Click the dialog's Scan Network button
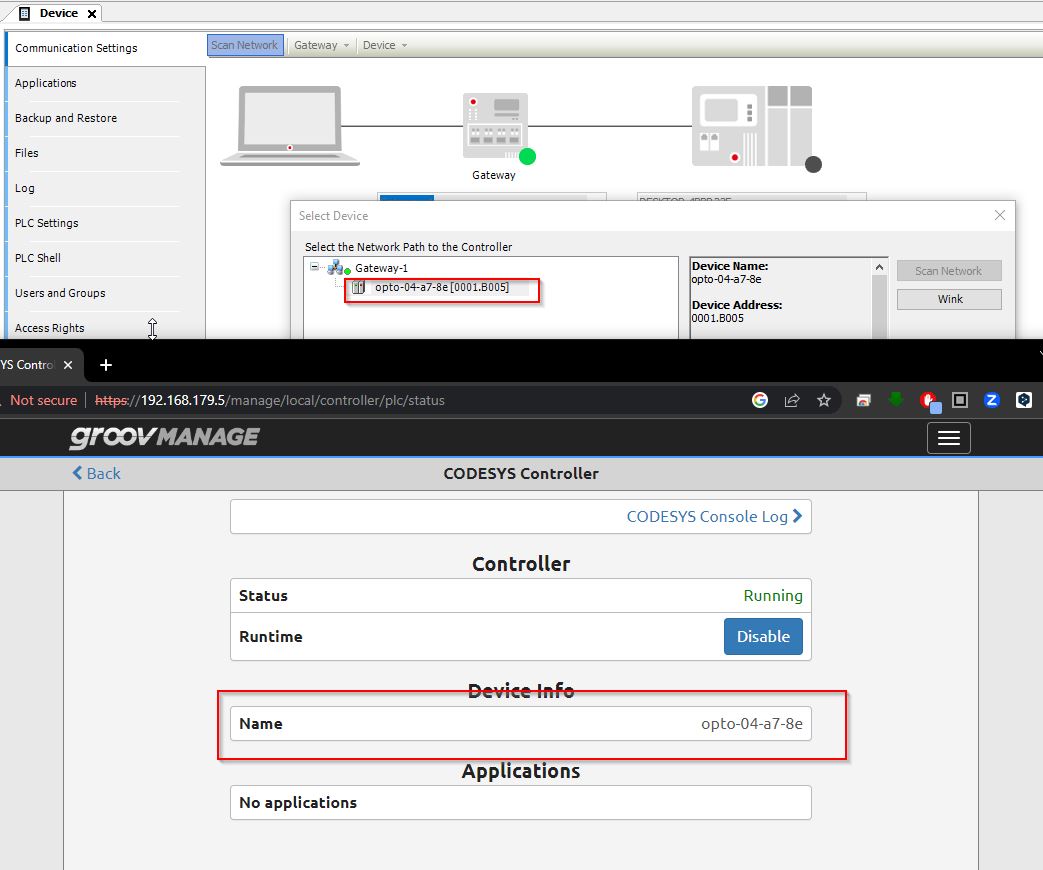 (949, 271)
